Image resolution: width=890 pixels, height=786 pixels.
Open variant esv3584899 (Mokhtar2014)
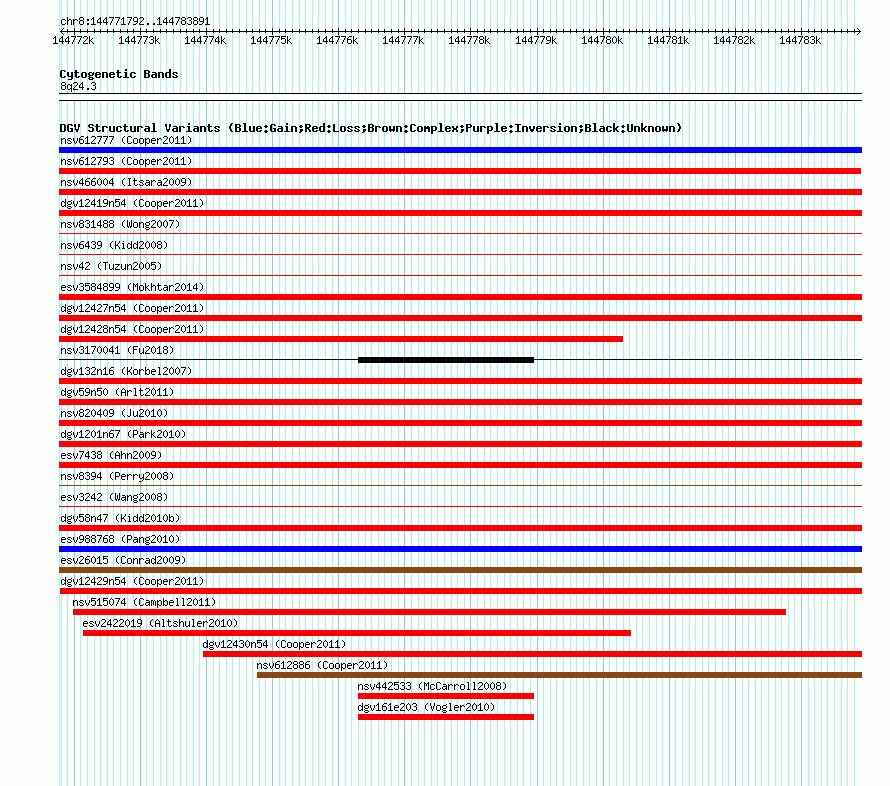click(x=132, y=287)
